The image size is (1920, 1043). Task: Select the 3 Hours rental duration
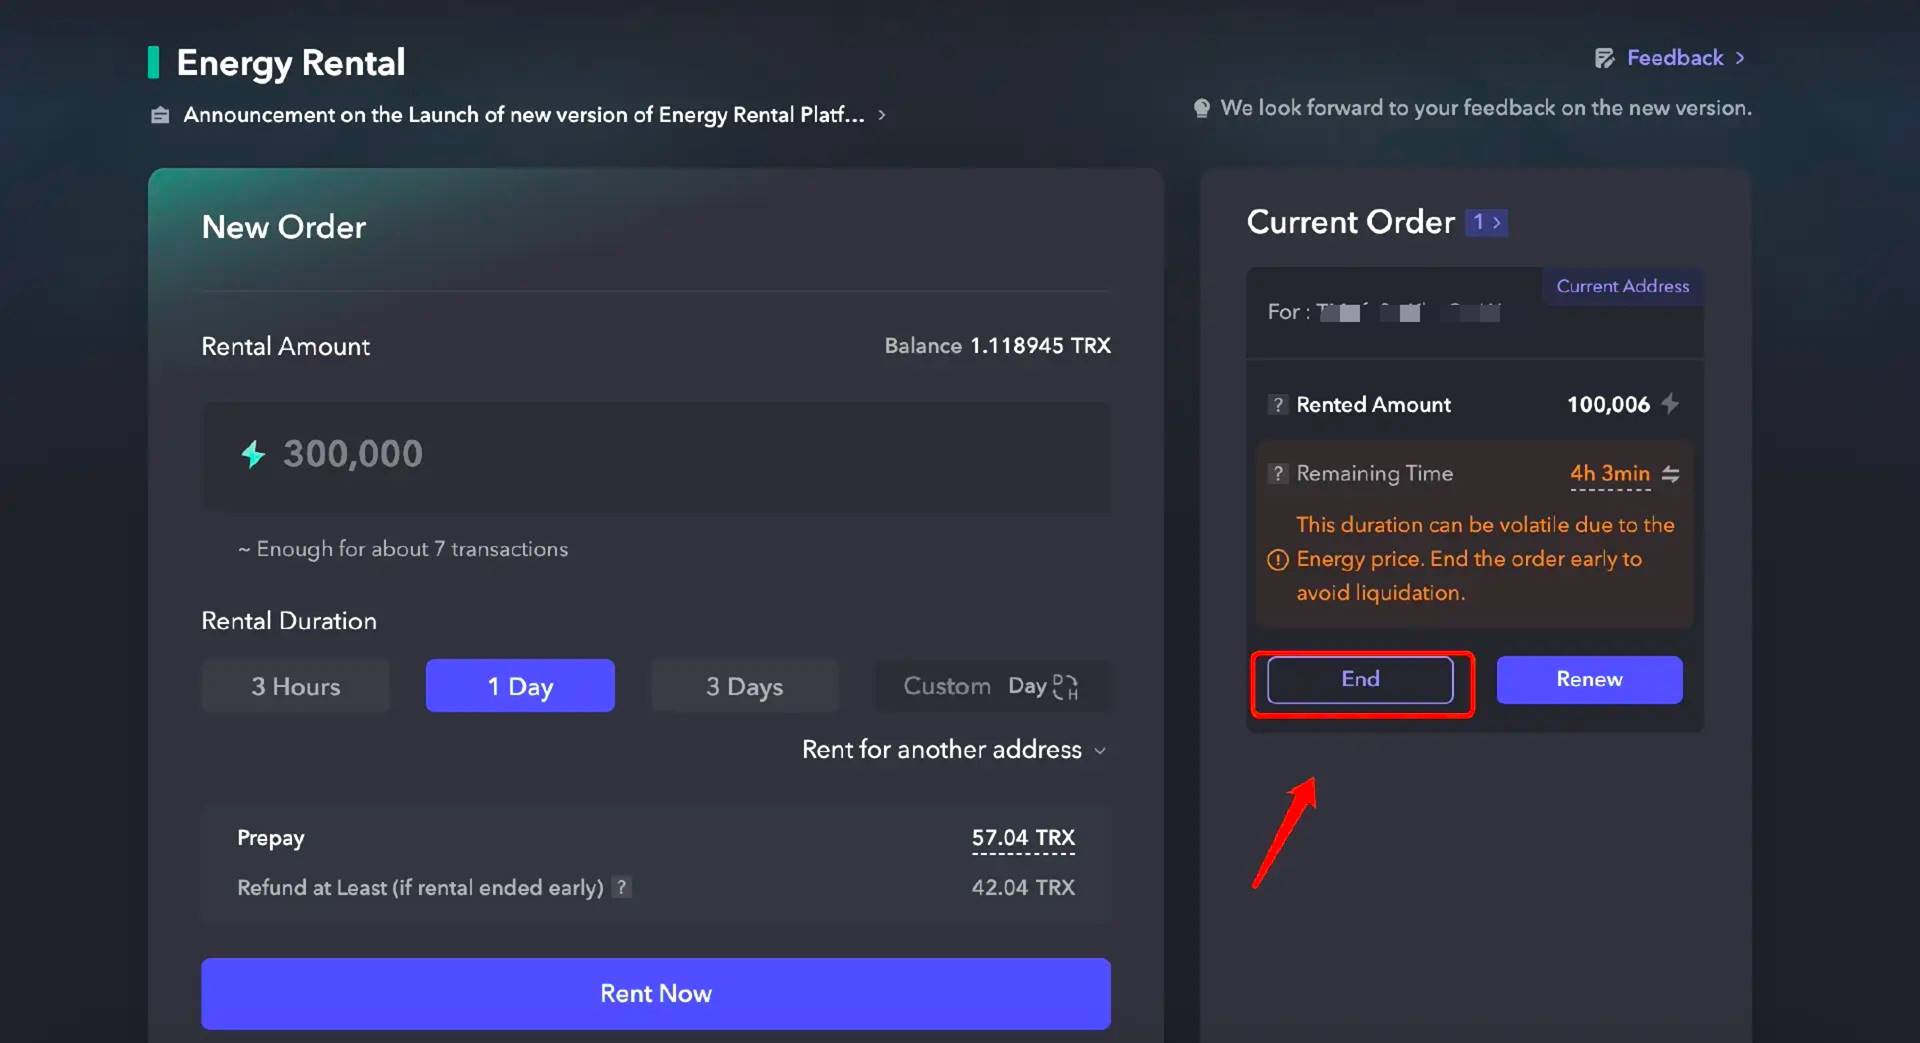[x=295, y=686]
